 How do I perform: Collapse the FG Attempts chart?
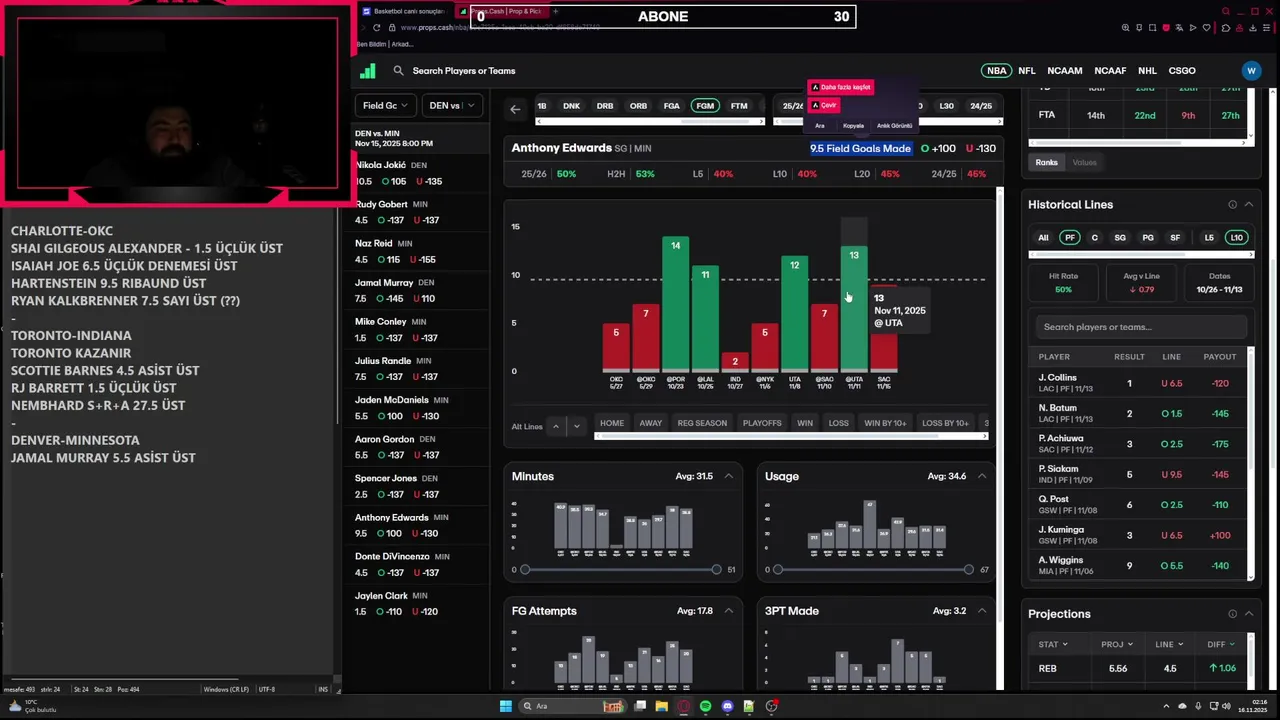(728, 611)
